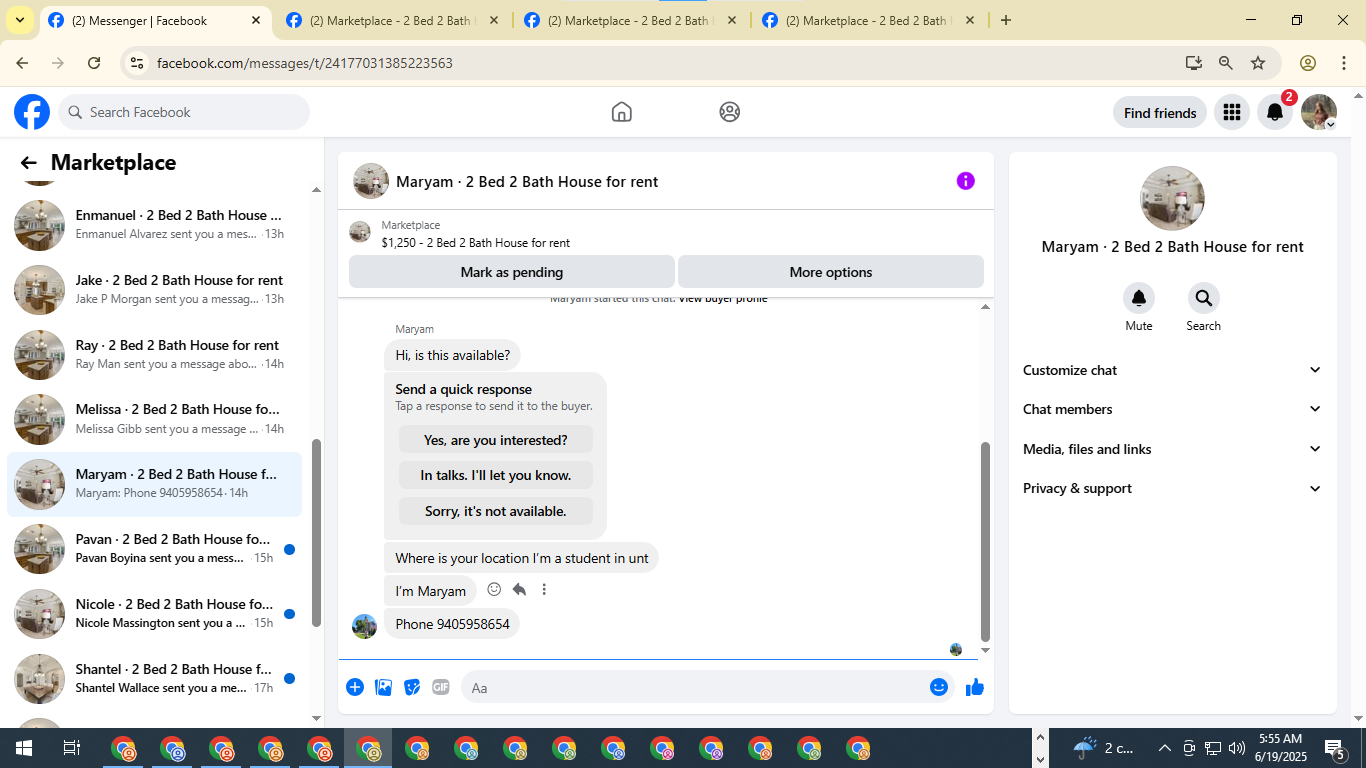Image resolution: width=1366 pixels, height=768 pixels.
Task: Attach a photo using the image icon
Action: (383, 687)
